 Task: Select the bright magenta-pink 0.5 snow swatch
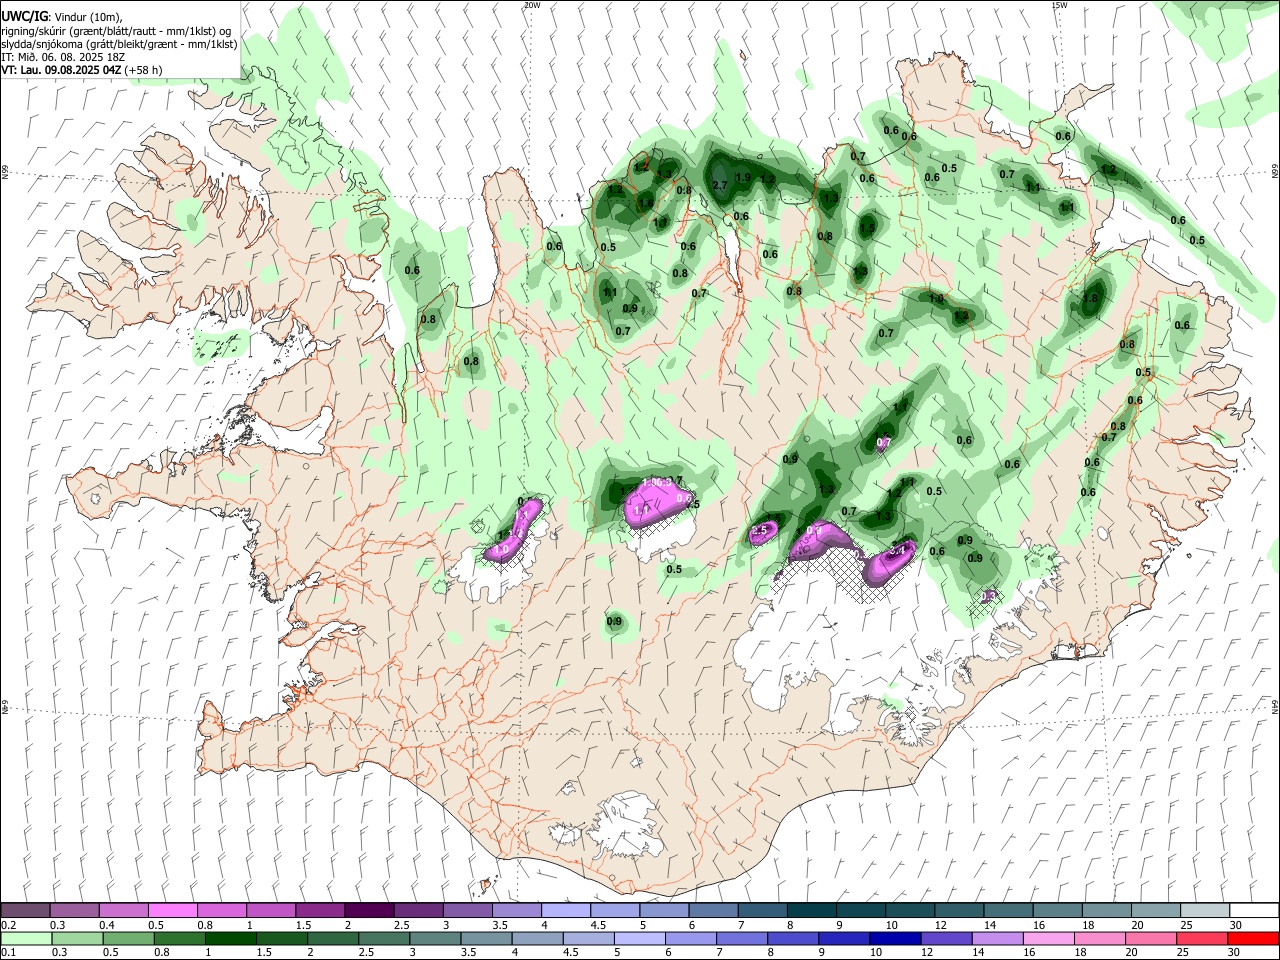(173, 910)
